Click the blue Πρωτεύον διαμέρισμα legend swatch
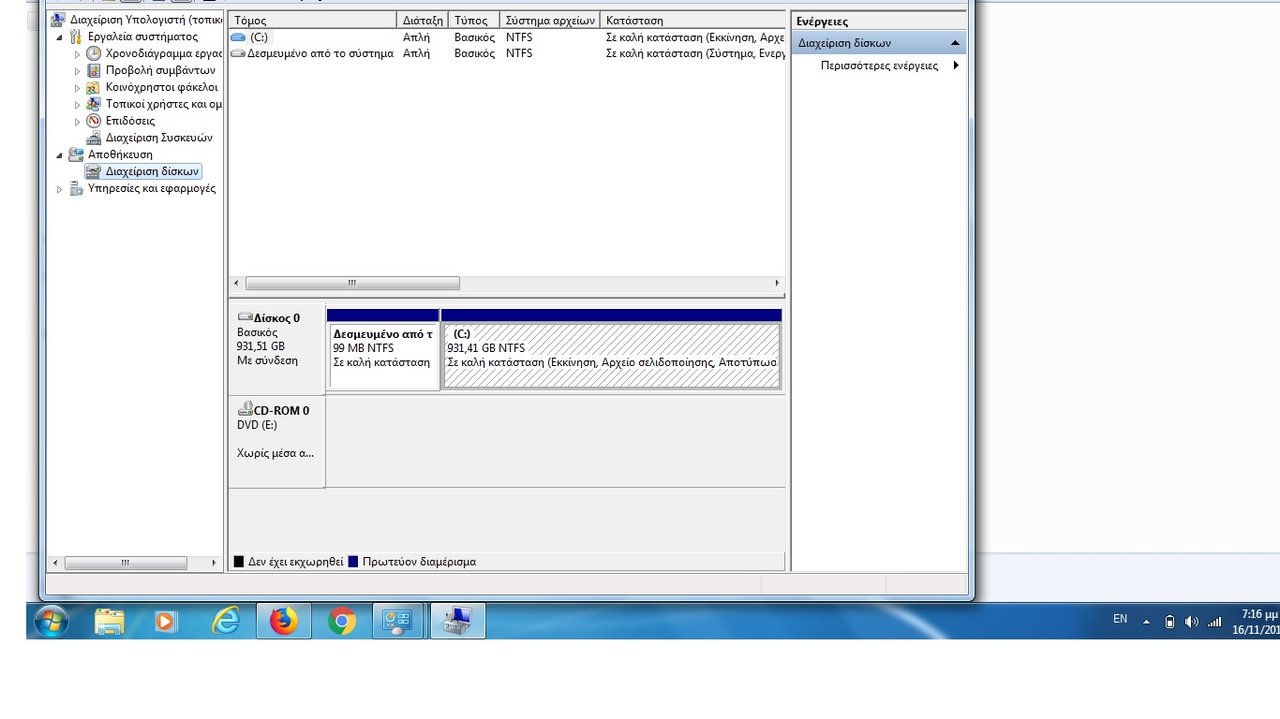Screen dimensions: 1280x719 coord(353,562)
